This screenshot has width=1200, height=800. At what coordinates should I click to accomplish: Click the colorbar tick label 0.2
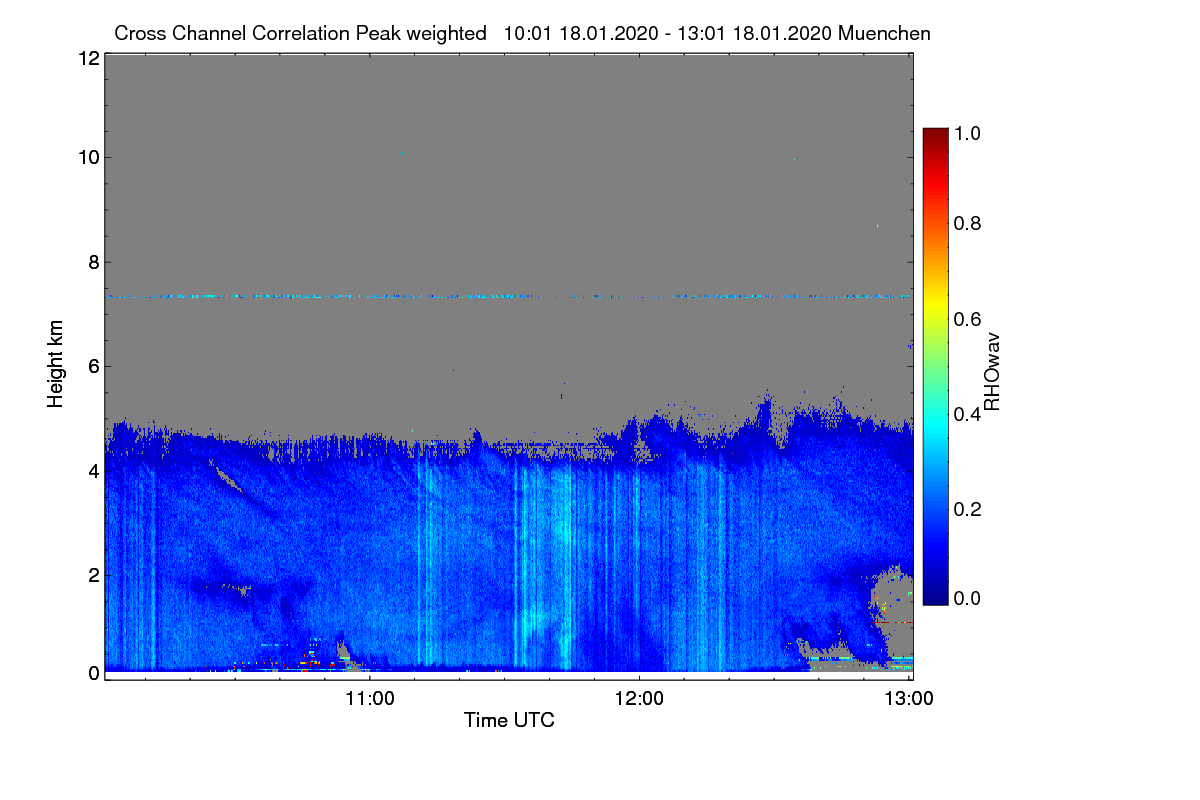point(968,508)
